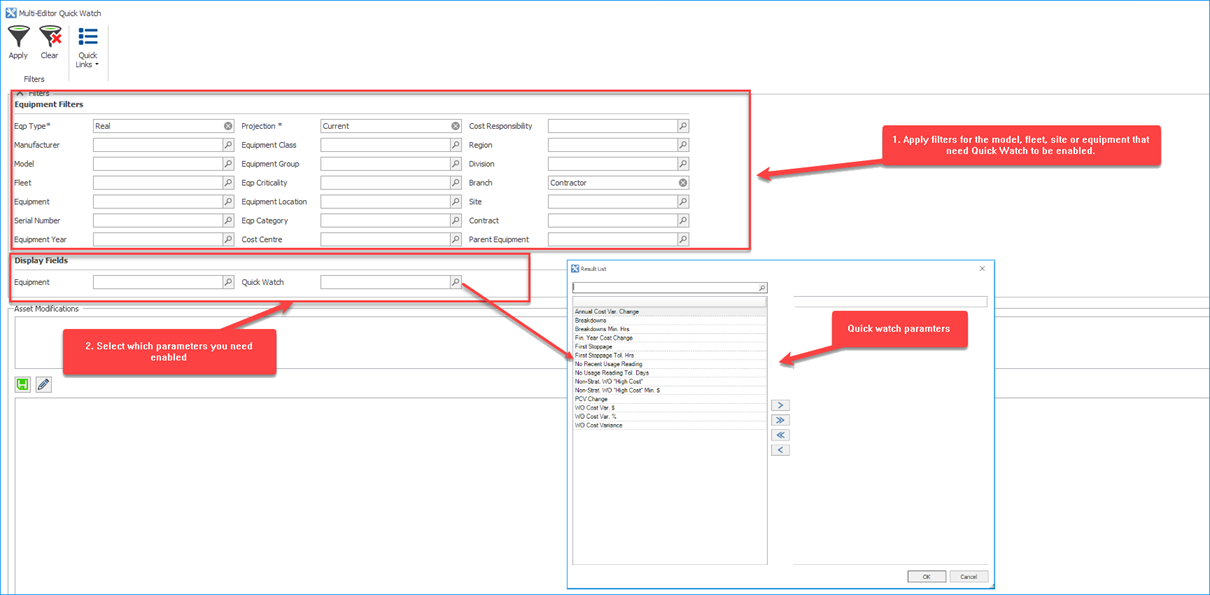
Task: Select 'Fin. Year Cost Change' row
Action: coord(670,338)
